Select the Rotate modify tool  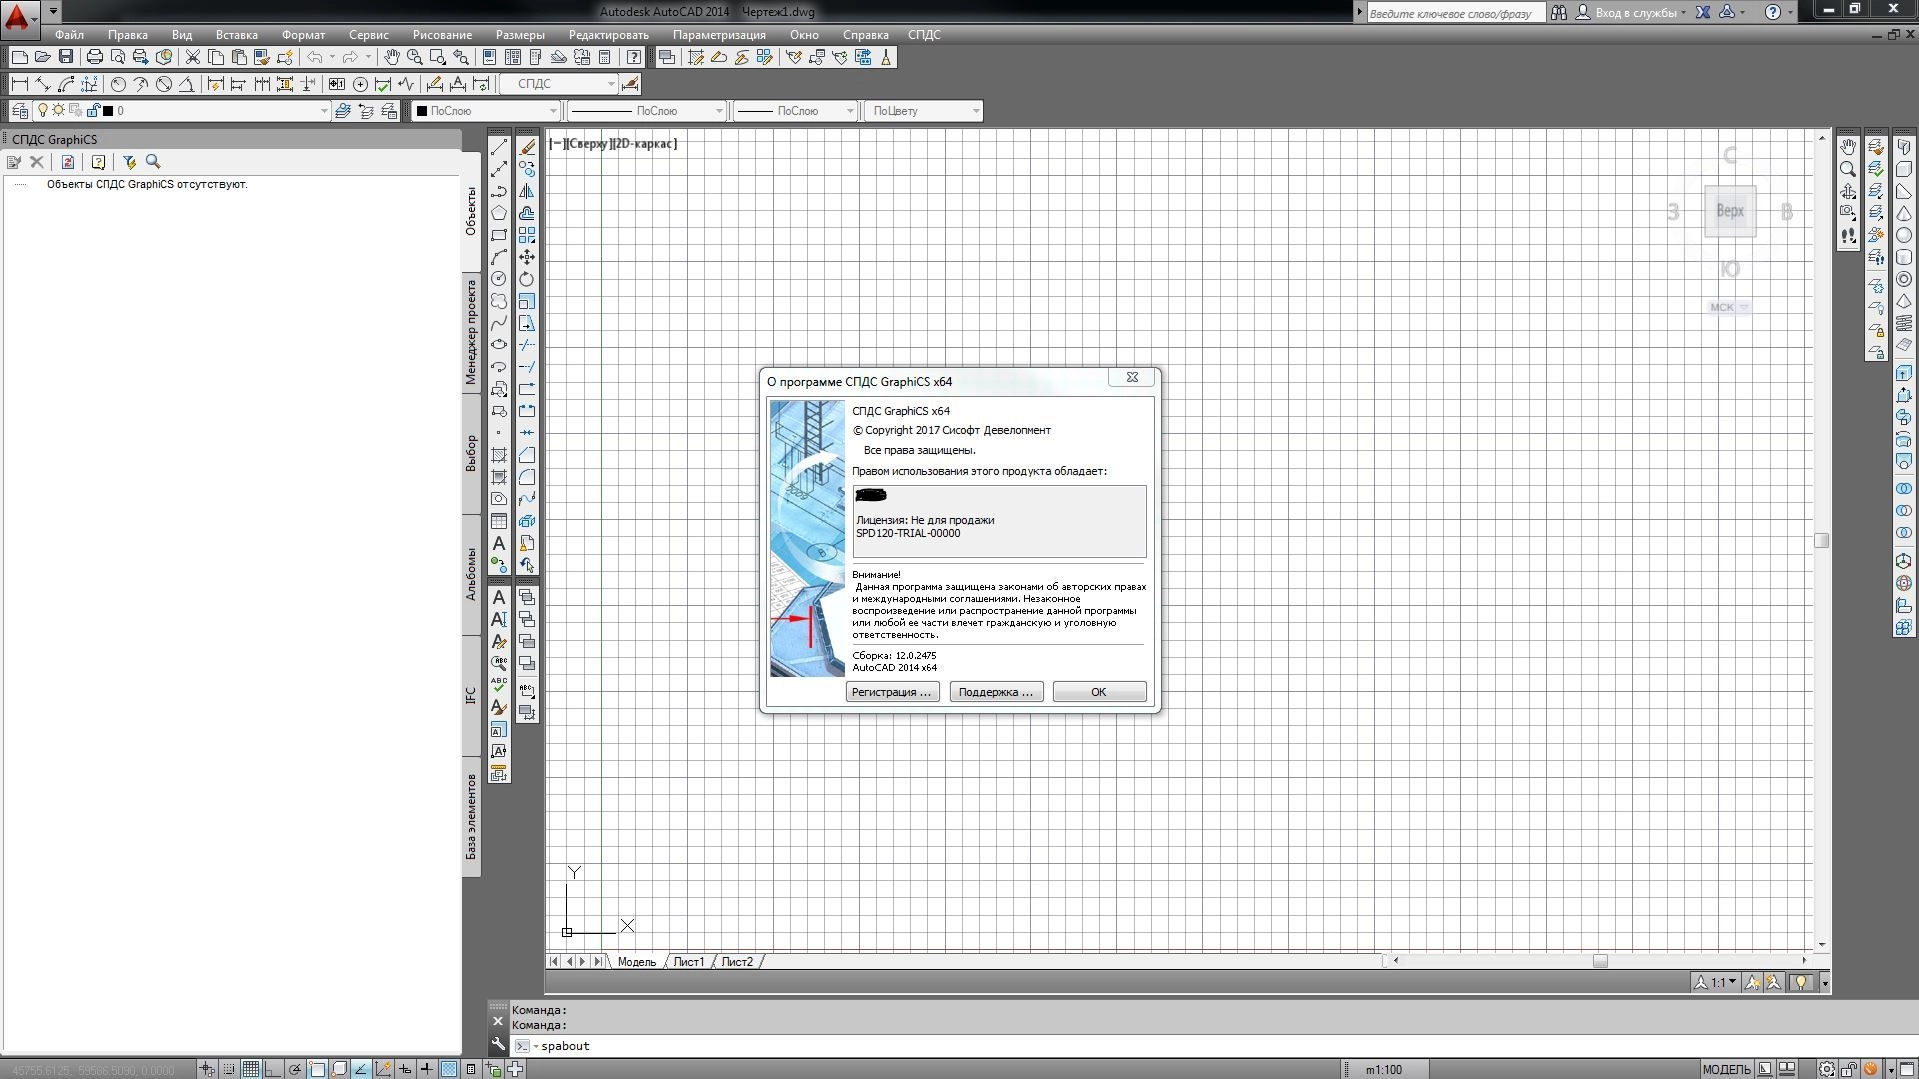coord(527,279)
